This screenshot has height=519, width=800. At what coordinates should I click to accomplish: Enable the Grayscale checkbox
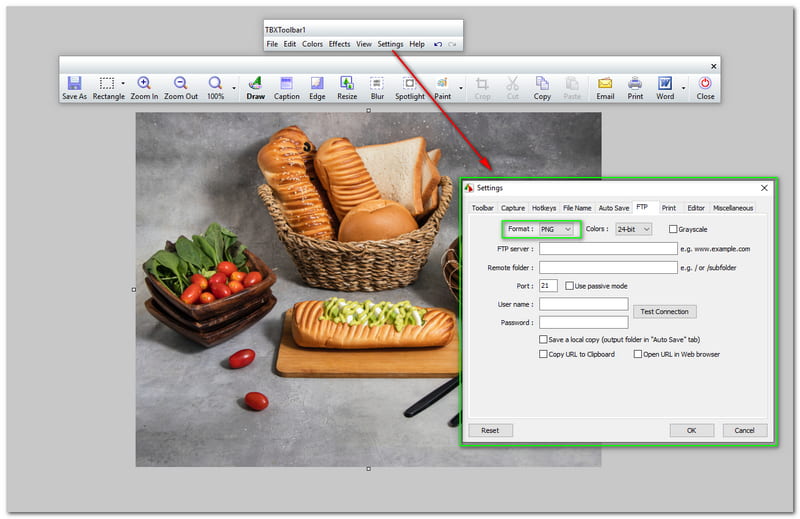673,229
